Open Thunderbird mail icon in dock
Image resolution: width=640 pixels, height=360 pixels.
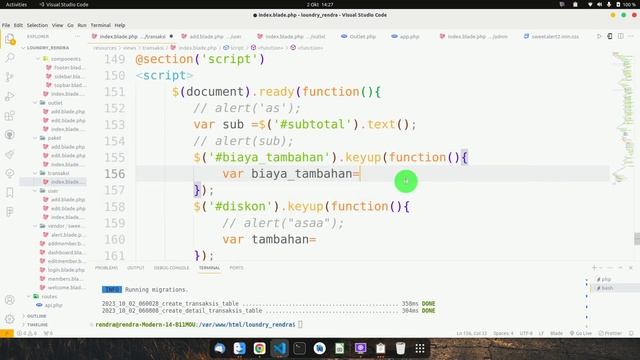[220, 348]
